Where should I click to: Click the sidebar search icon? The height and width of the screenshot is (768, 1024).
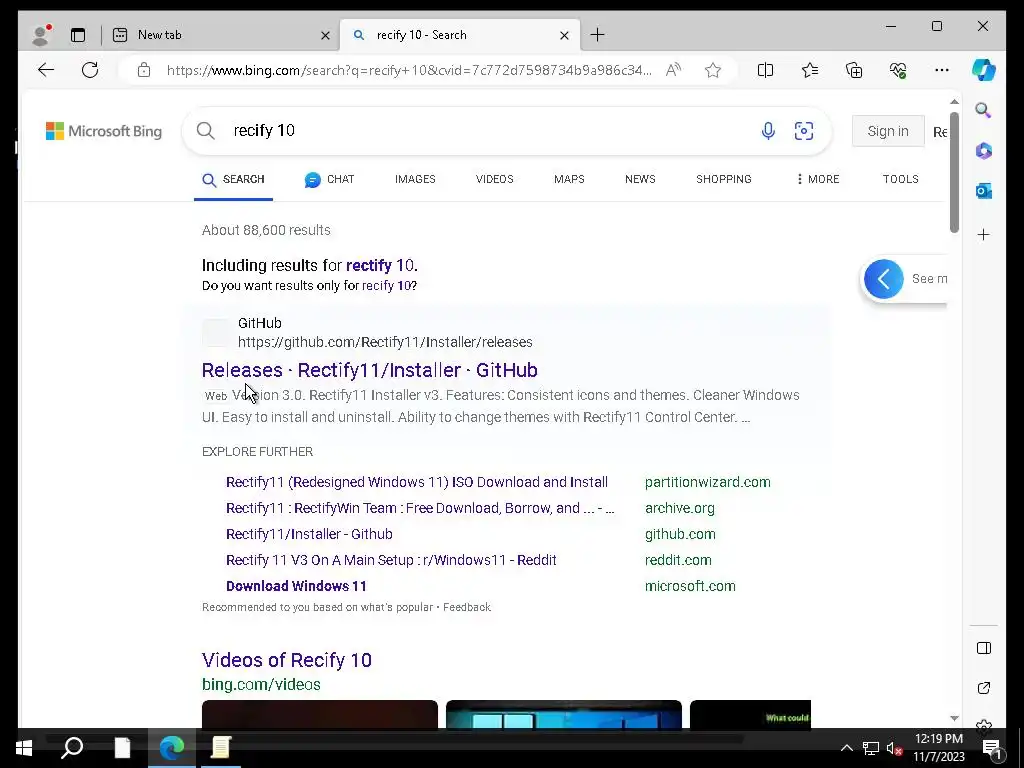click(984, 110)
